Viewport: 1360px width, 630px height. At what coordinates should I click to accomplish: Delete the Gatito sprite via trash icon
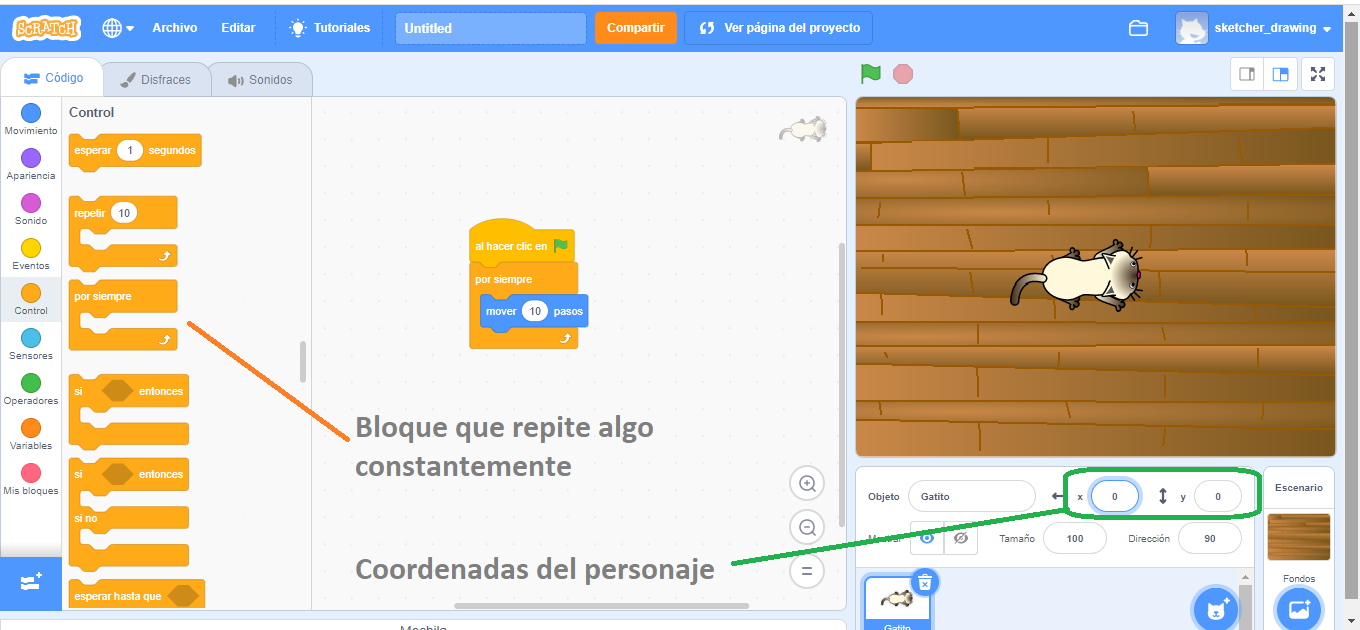(x=925, y=583)
